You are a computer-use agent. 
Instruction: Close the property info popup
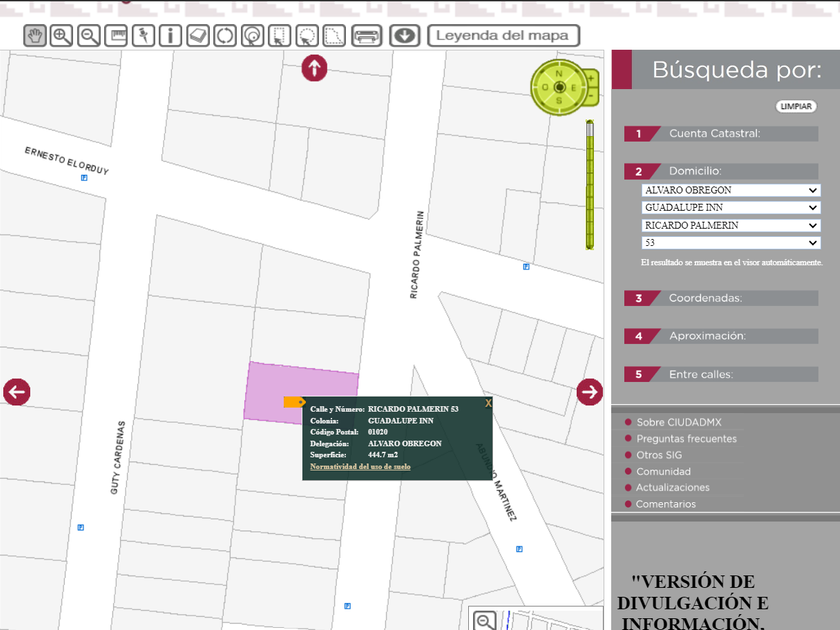point(488,403)
